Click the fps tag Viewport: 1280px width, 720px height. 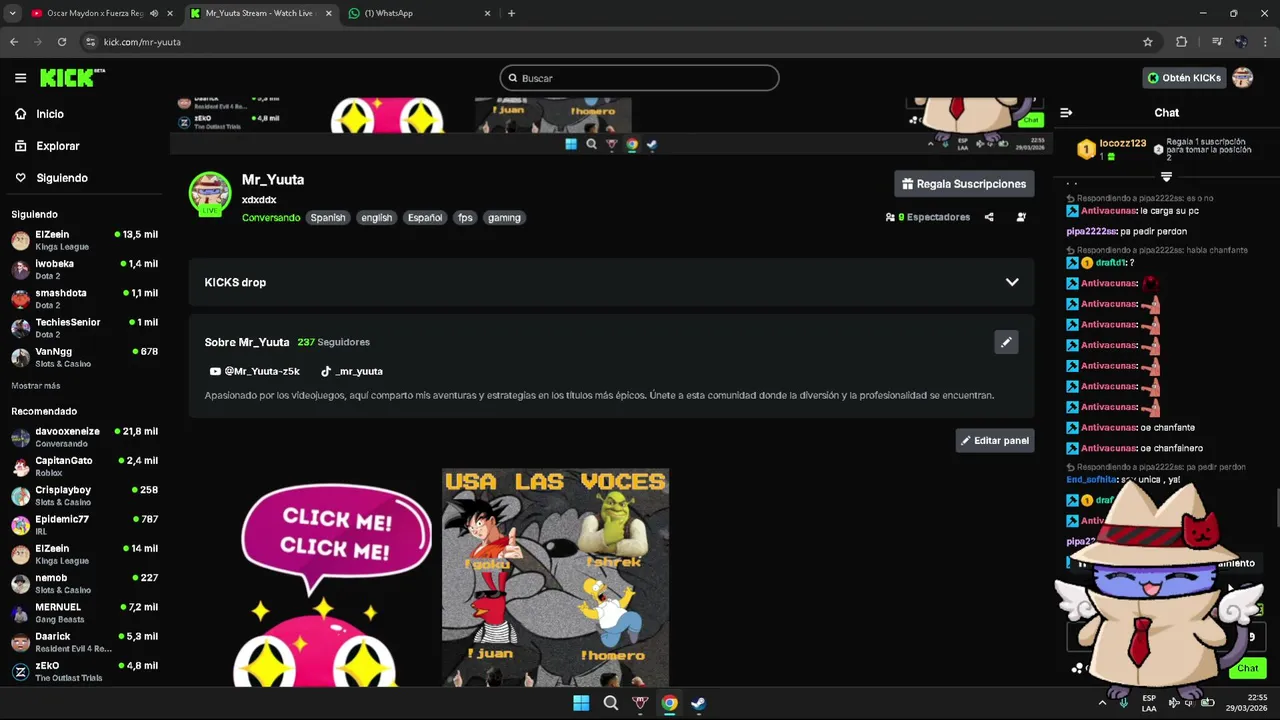tap(465, 217)
